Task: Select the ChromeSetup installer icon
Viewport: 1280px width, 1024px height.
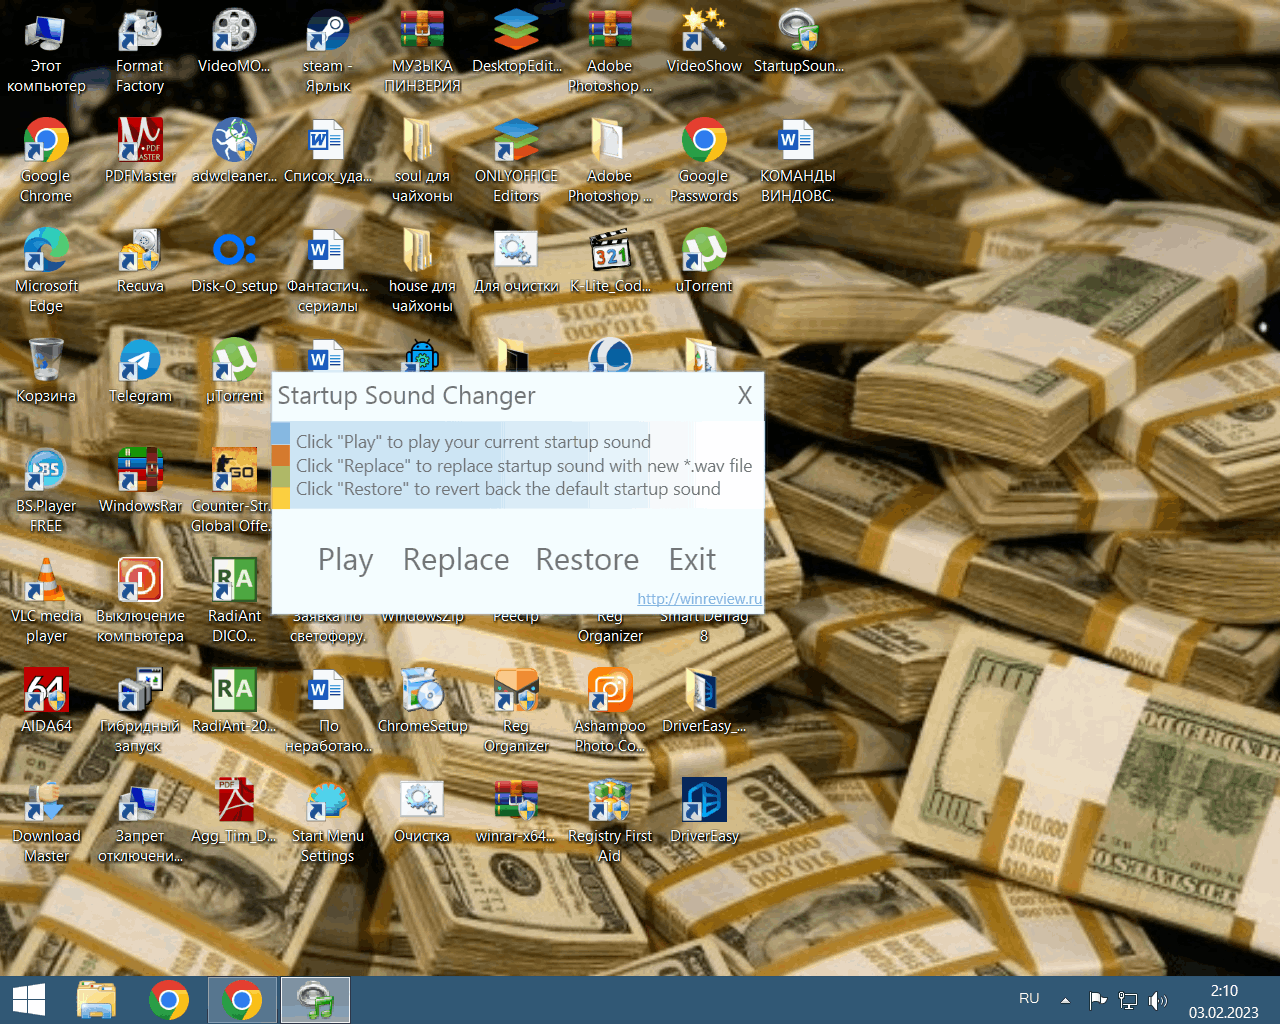Action: point(422,702)
